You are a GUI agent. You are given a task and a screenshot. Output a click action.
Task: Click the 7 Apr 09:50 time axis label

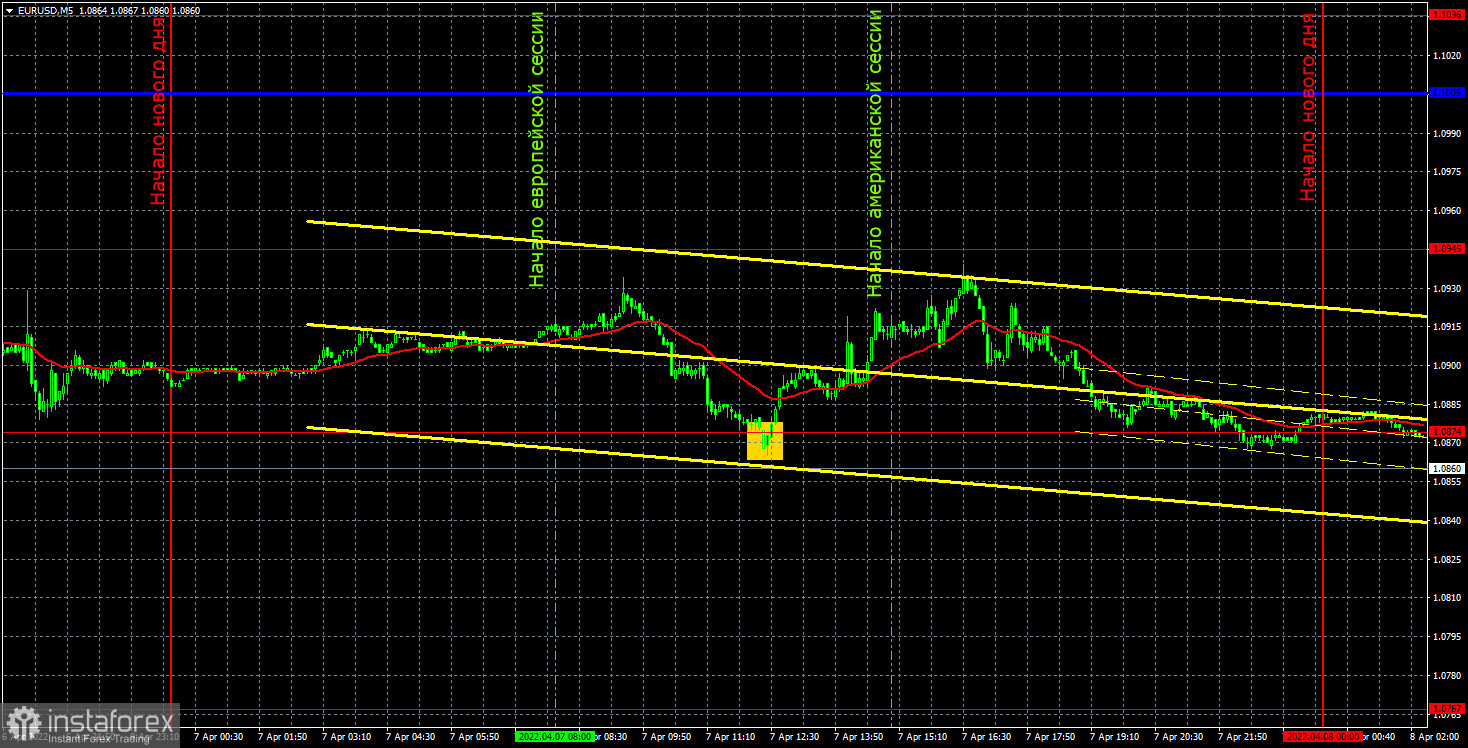pos(669,736)
